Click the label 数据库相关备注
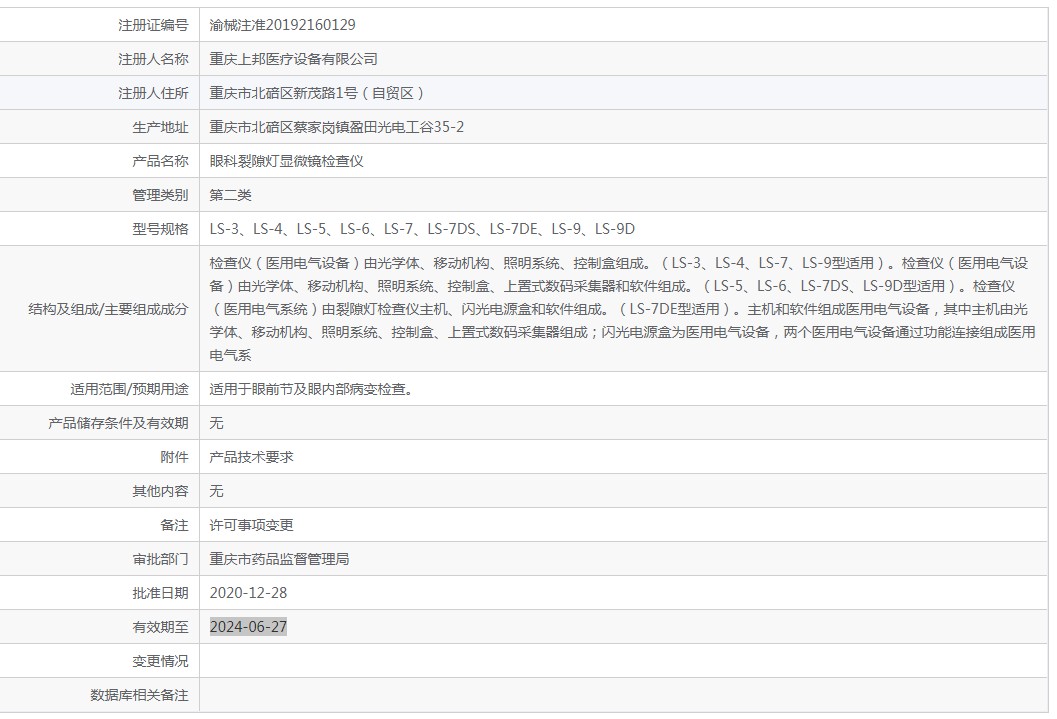 click(x=139, y=695)
